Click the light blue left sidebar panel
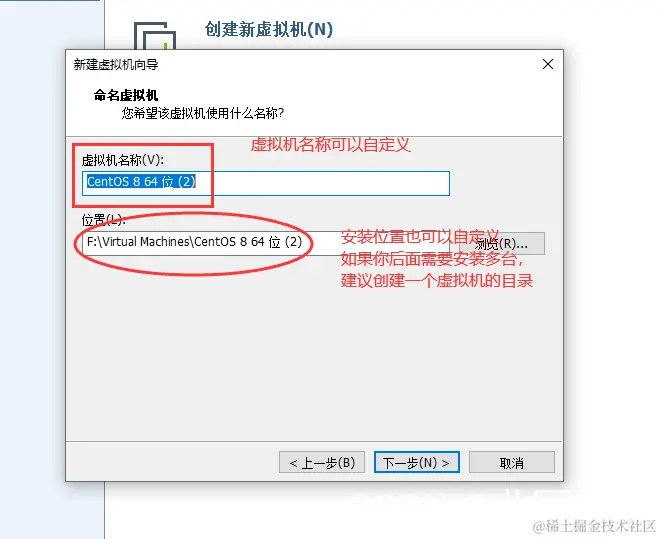Screen dimensions: 661x539 coord(52,270)
